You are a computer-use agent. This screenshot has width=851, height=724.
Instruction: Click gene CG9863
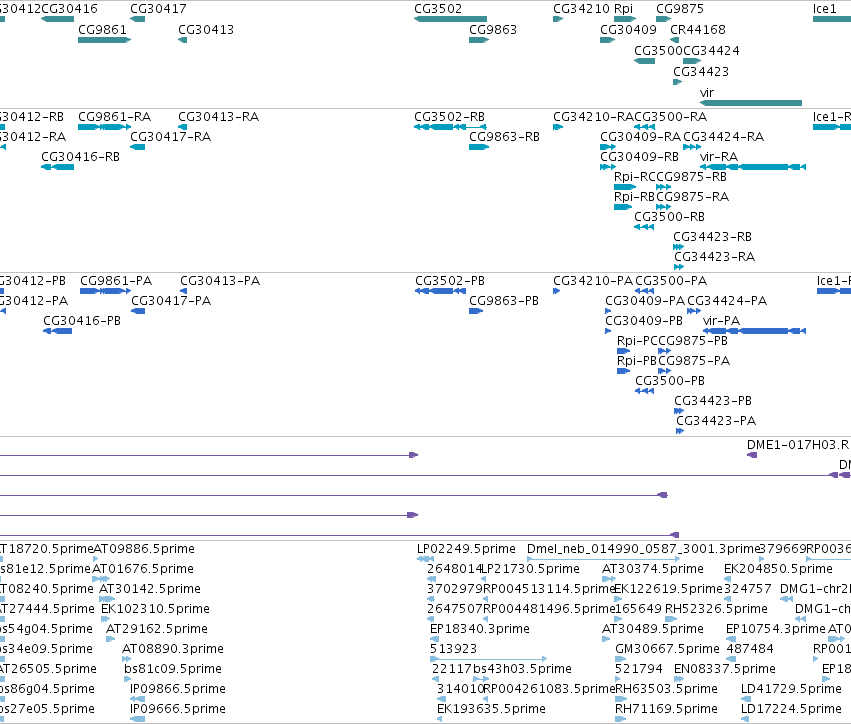pyautogui.click(x=479, y=40)
